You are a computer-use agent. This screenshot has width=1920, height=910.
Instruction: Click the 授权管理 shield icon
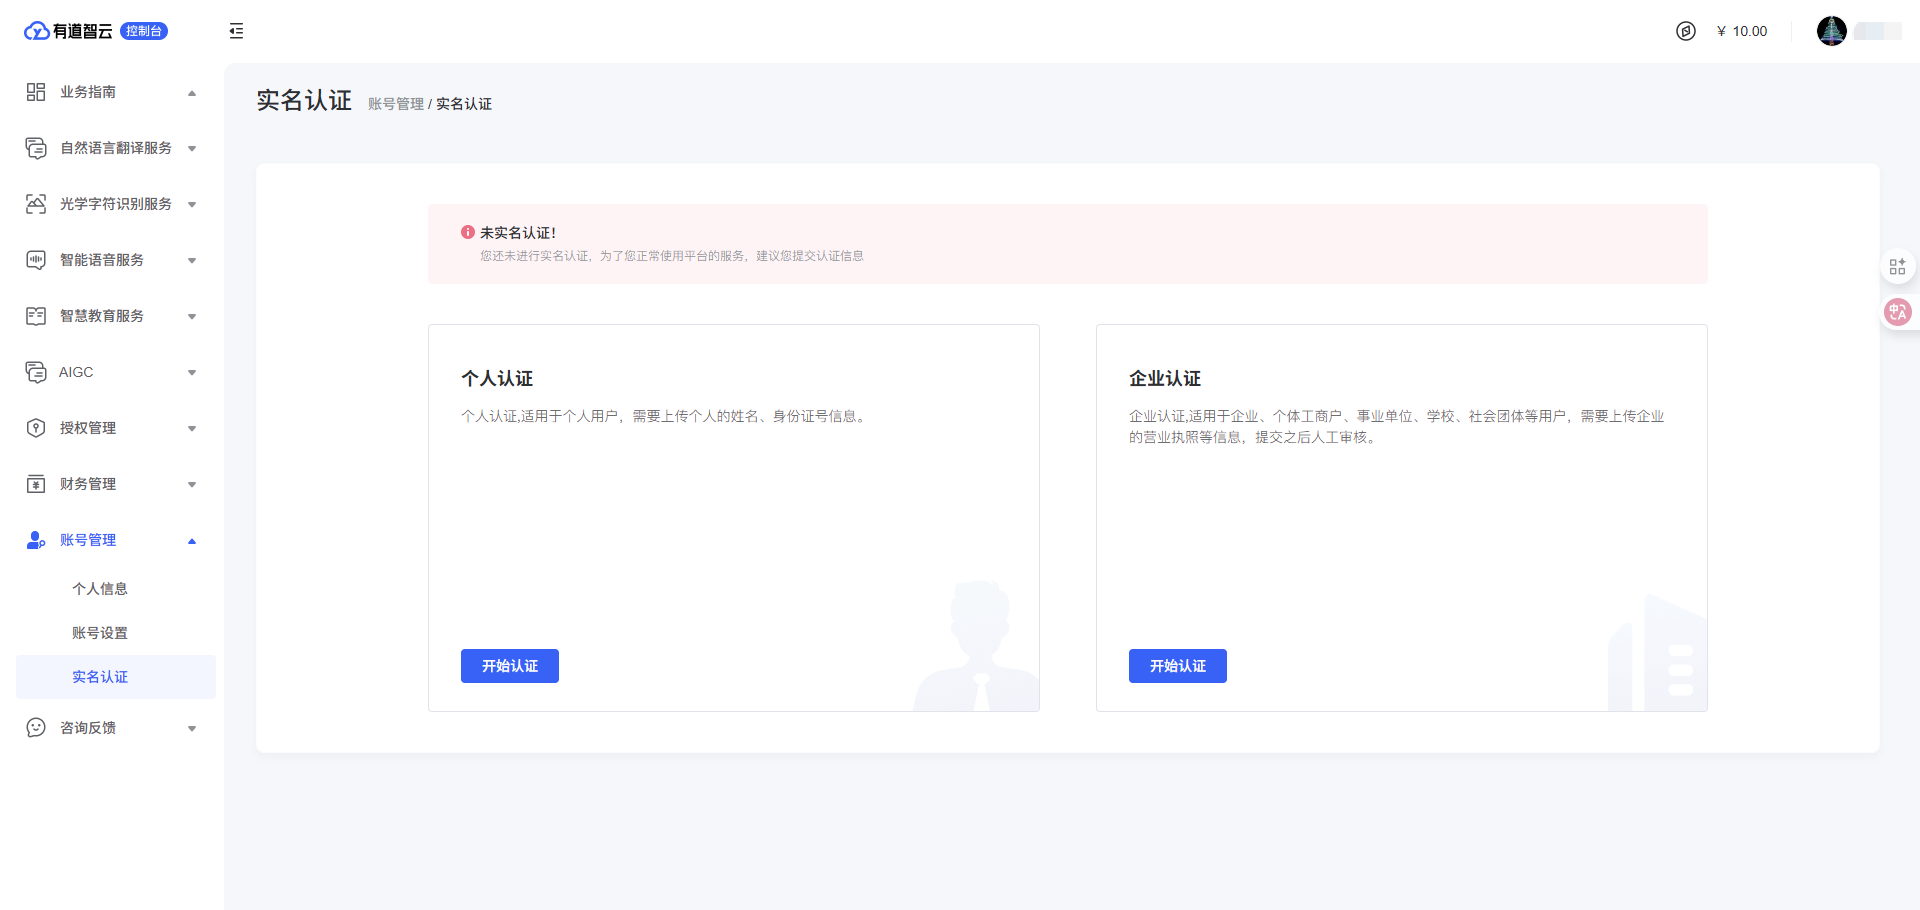coord(36,428)
